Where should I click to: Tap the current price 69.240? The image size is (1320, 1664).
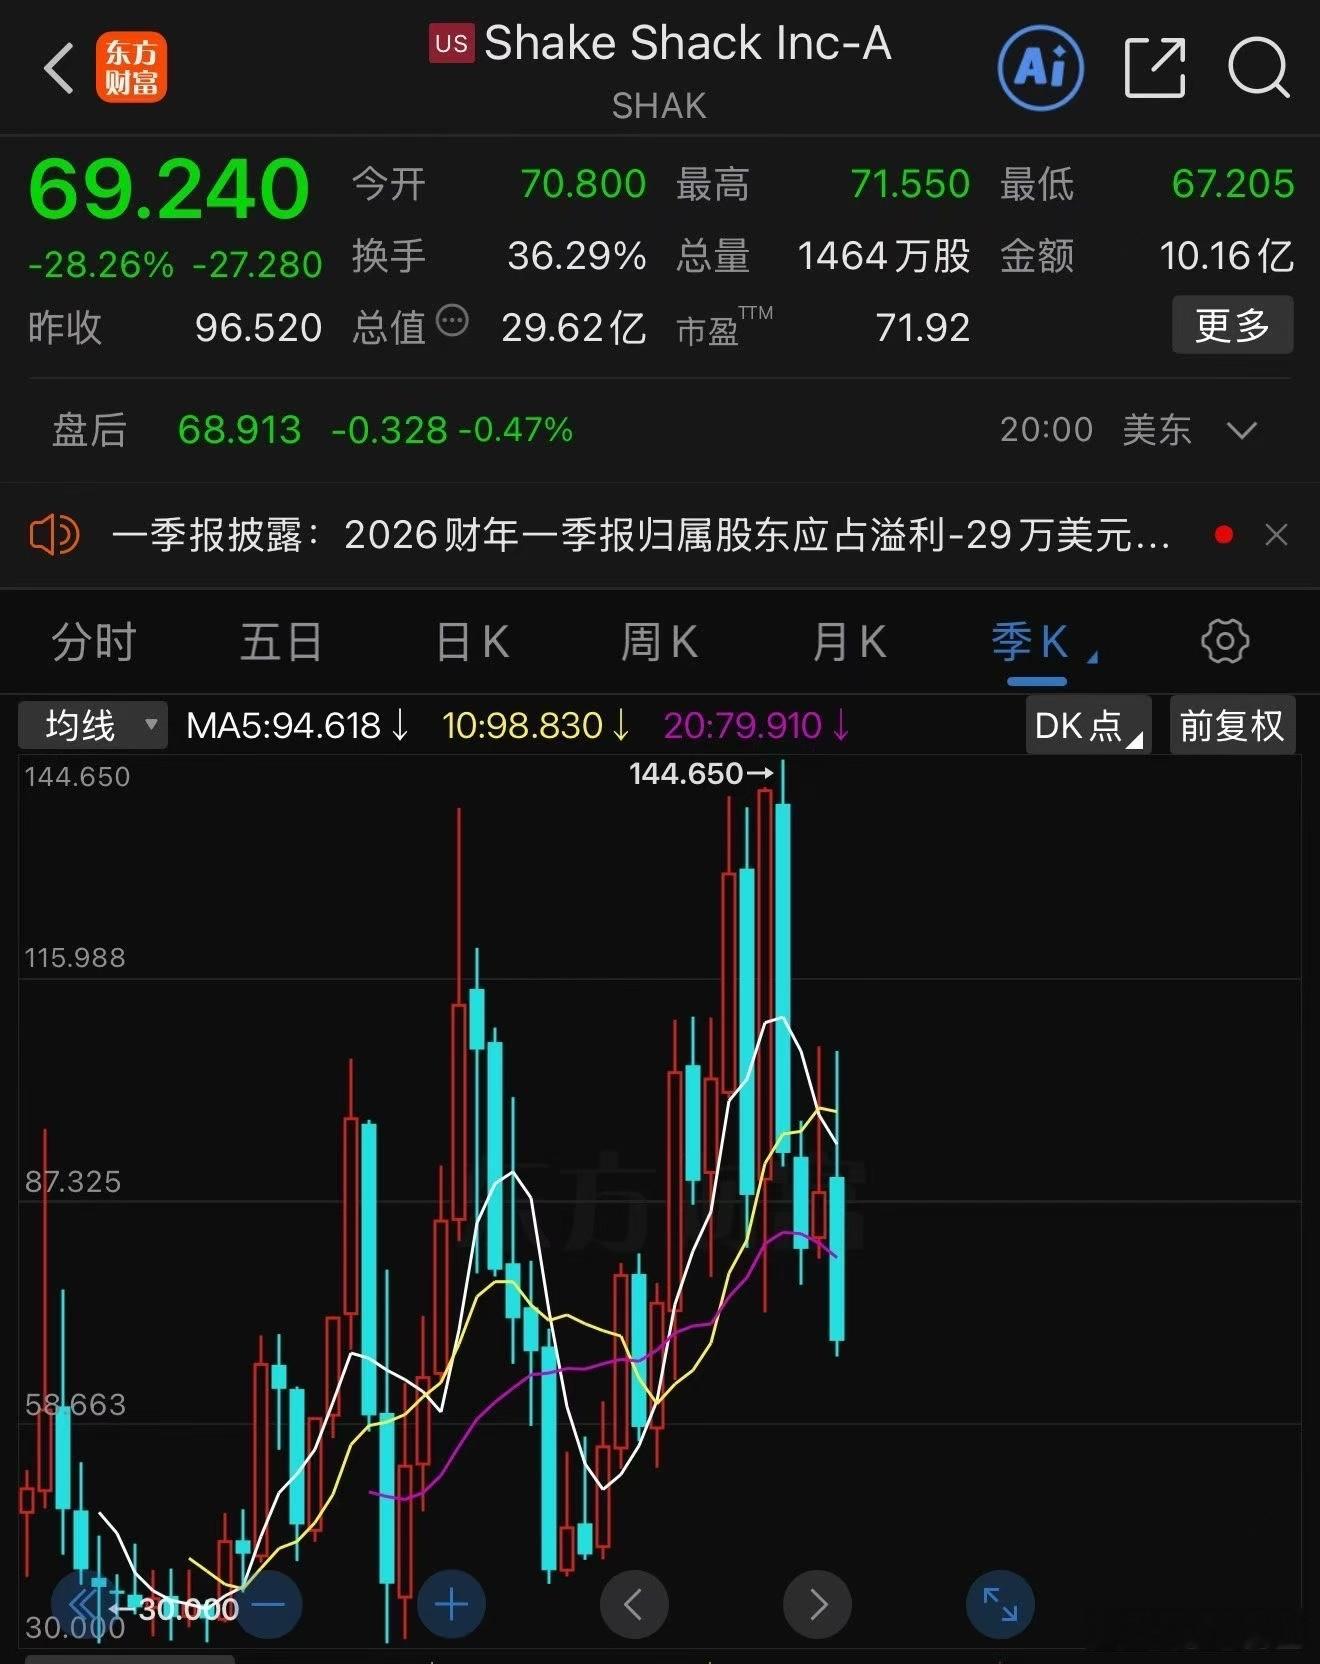[169, 188]
